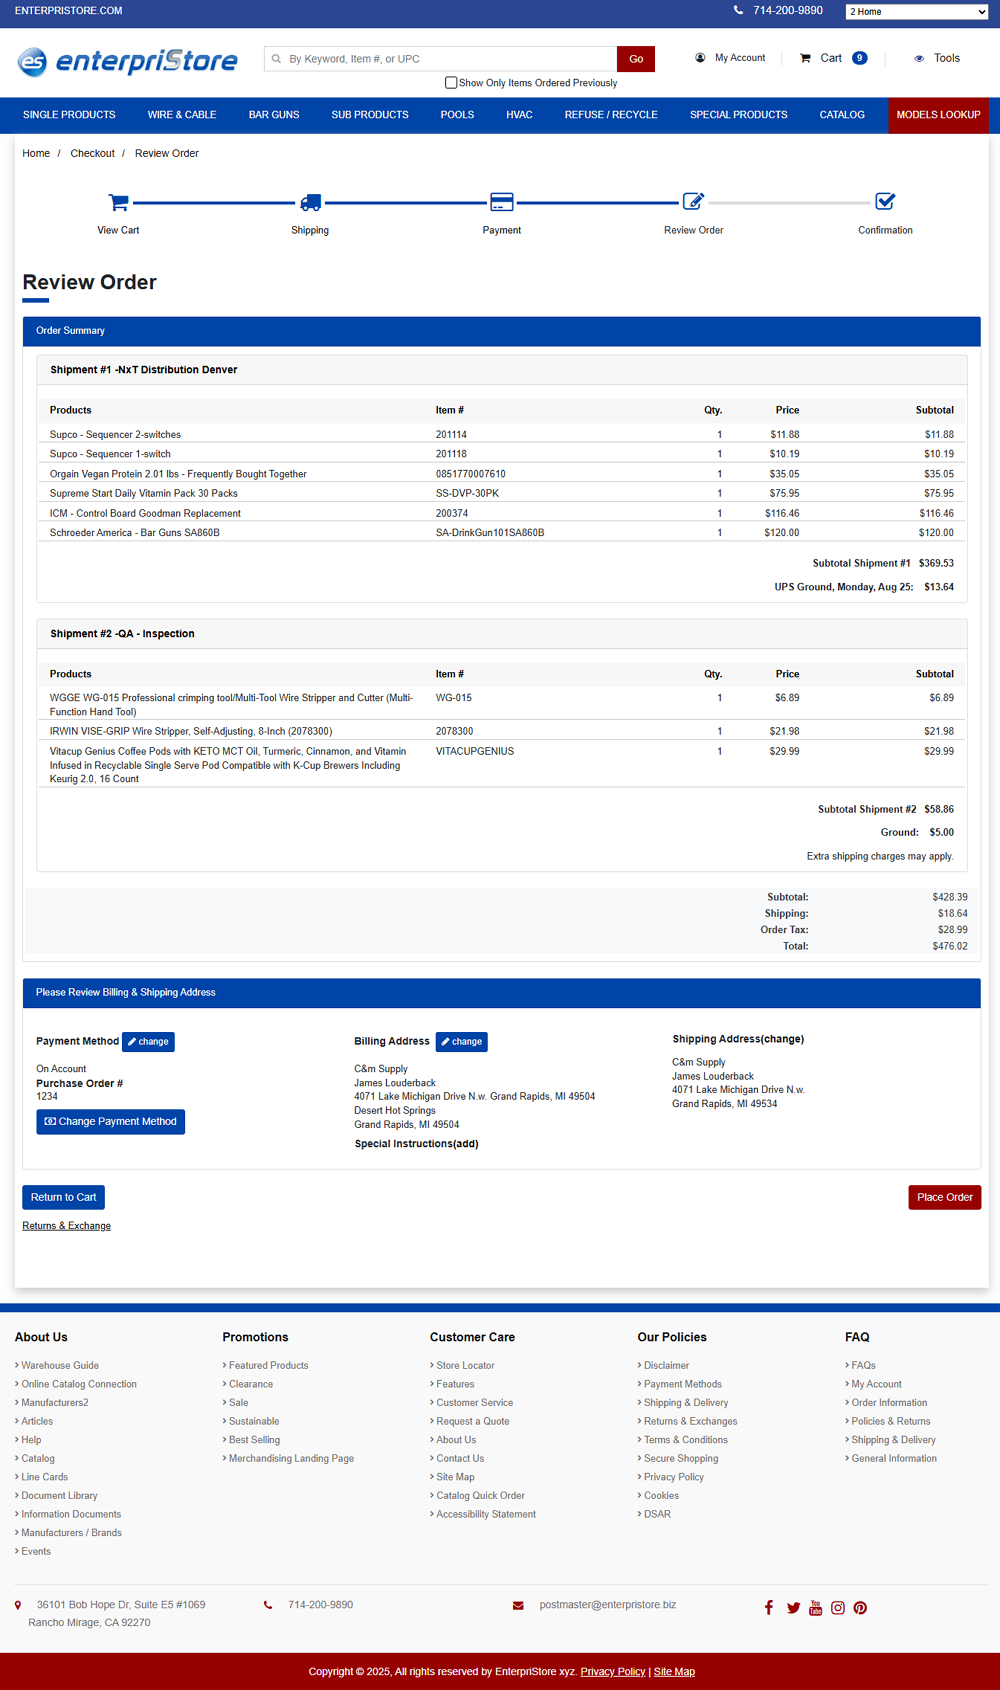1000x1690 pixels.
Task: Click the Site Map link in copyright bar
Action: 674,1672
